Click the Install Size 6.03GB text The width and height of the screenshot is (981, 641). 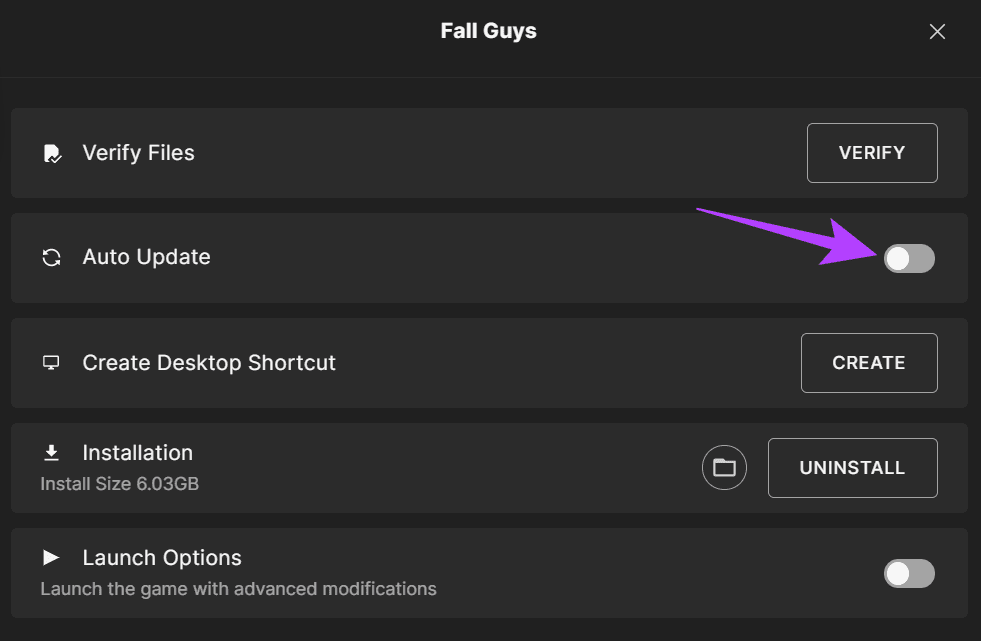click(x=119, y=484)
